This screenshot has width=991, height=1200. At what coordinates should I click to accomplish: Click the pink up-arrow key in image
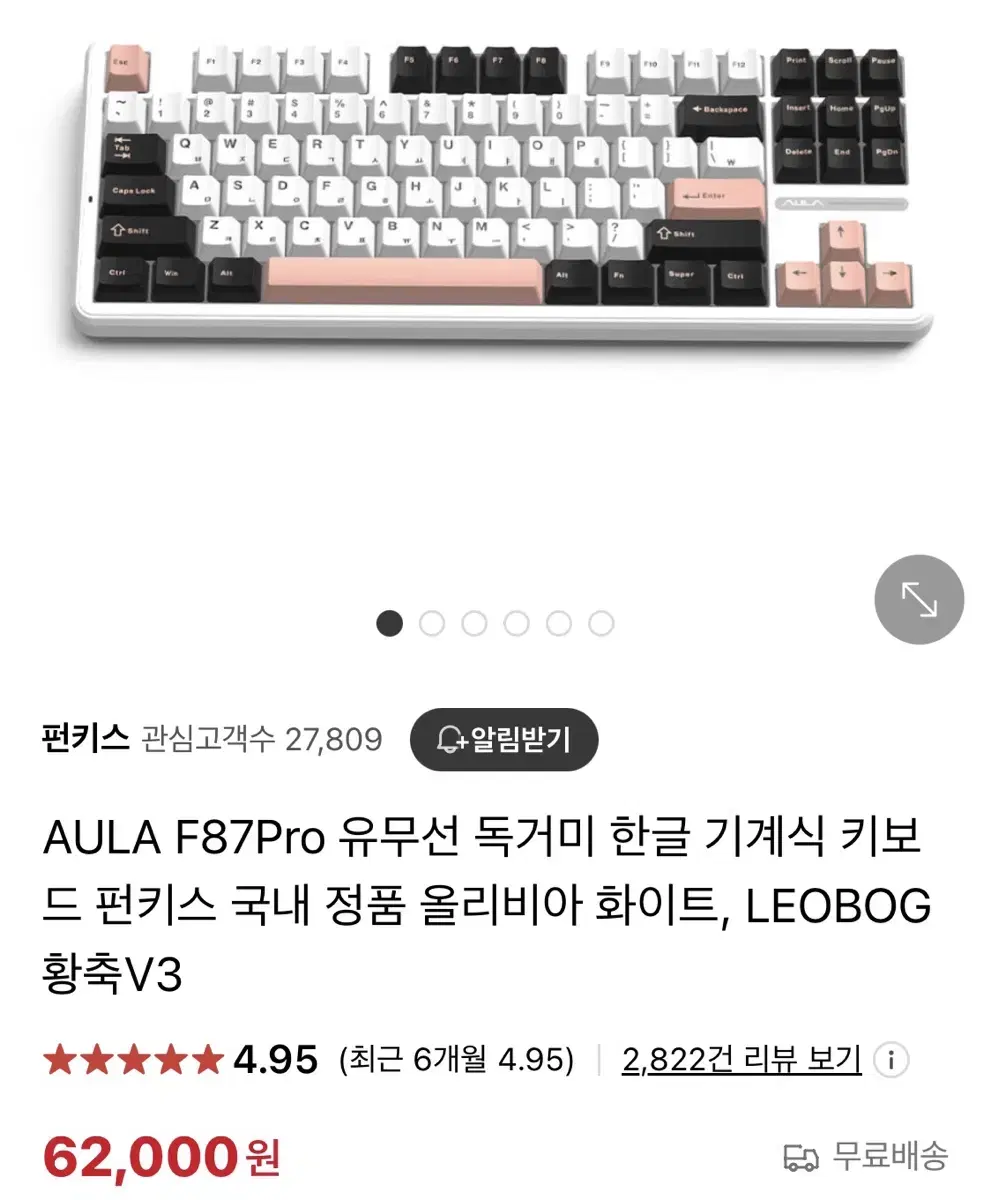841,237
